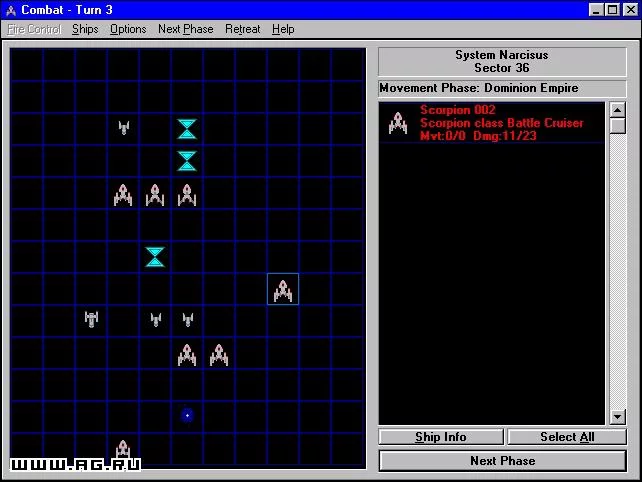Viewport: 642px width, 482px height.
Task: Select the 'Scorpion class Battle Cruiser' list entry
Action: point(492,123)
